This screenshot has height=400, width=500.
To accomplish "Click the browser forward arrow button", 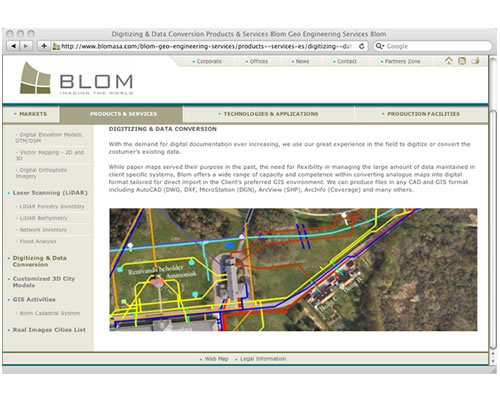I will click(26, 46).
